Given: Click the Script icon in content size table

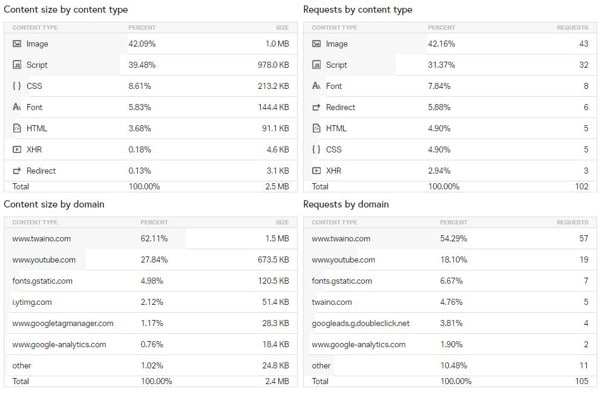Looking at the screenshot, I should click(x=17, y=65).
